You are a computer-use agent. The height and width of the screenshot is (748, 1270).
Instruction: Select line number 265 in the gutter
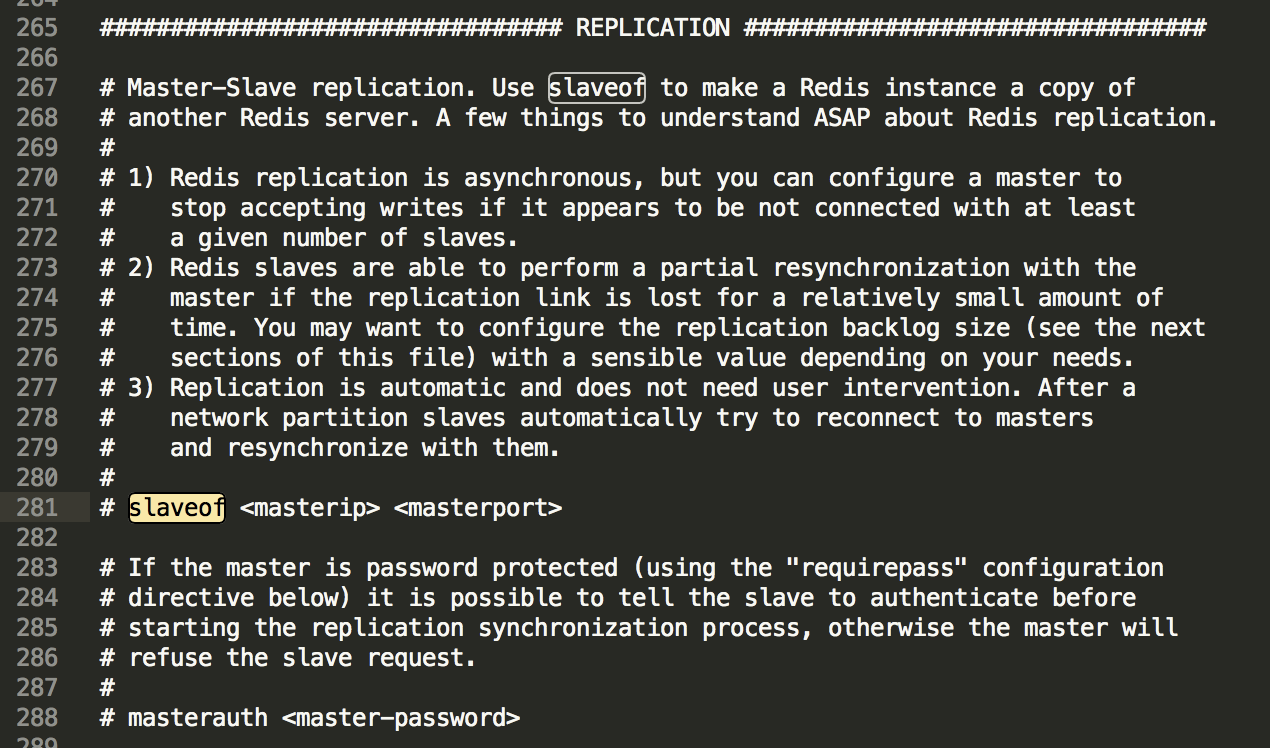(x=37, y=28)
